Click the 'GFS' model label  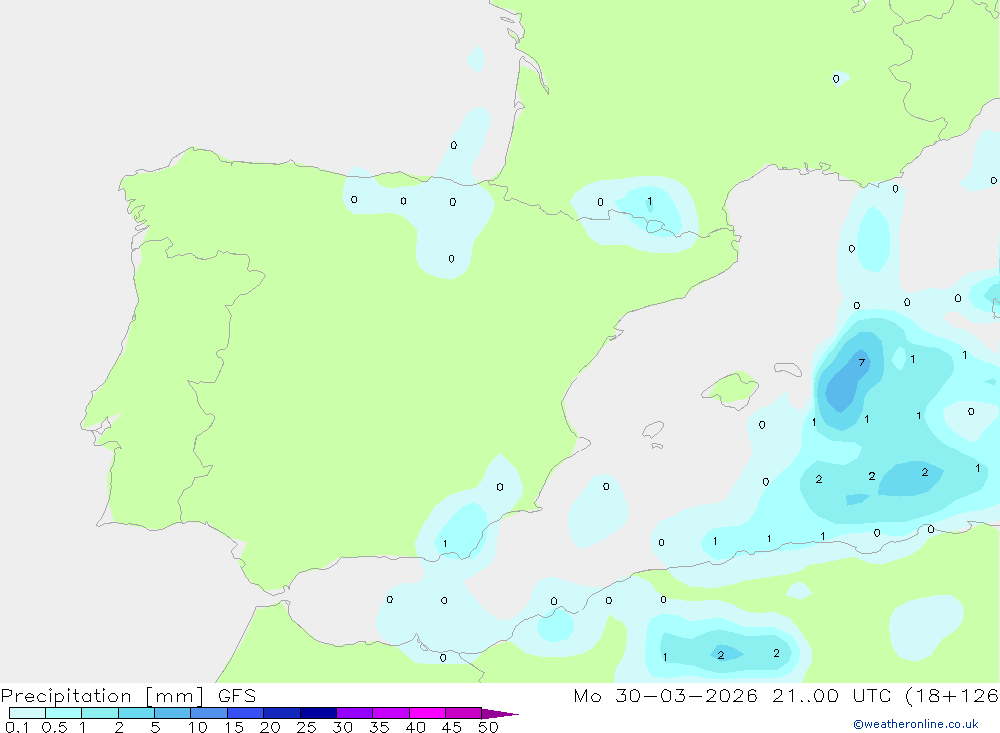(237, 696)
